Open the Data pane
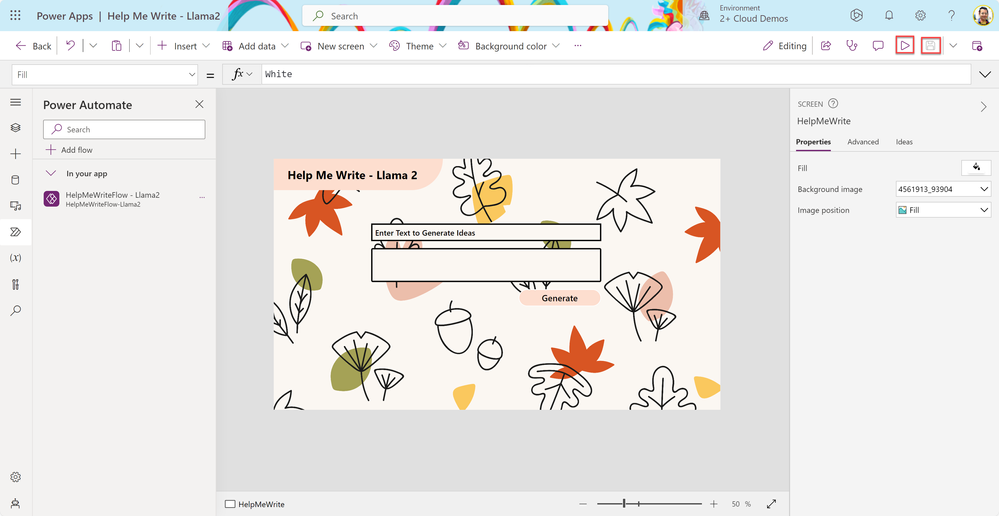Viewport: 999px width, 516px height. pos(16,180)
